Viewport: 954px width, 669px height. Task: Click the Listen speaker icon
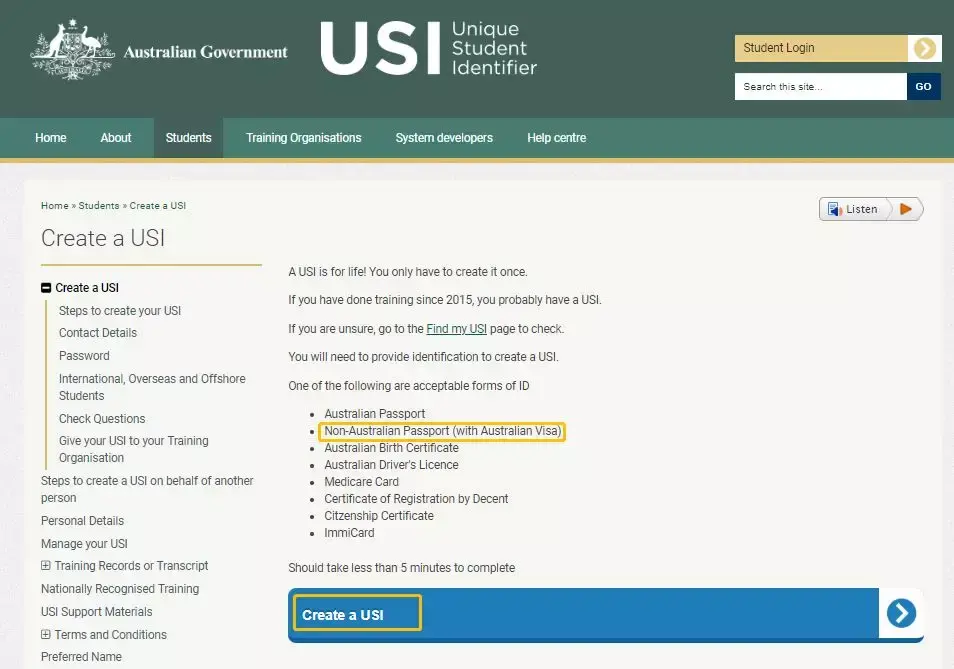pyautogui.click(x=835, y=209)
